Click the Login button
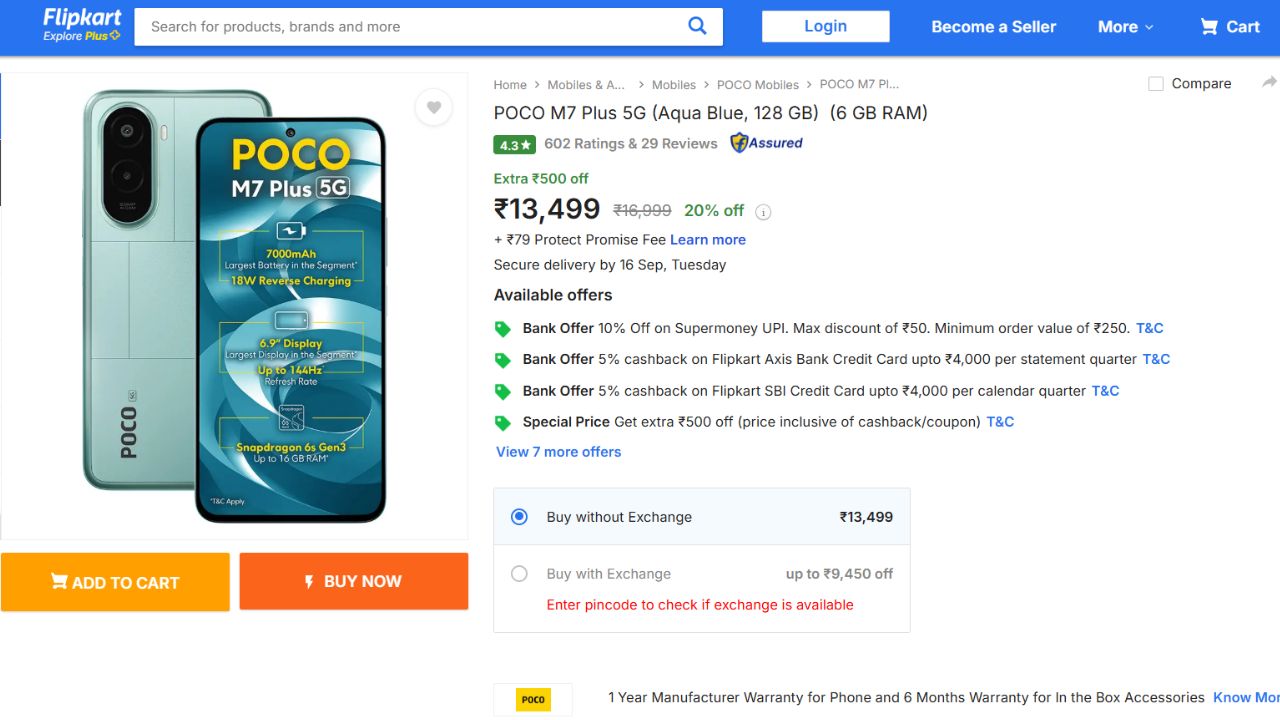The height and width of the screenshot is (720, 1280). pos(826,27)
